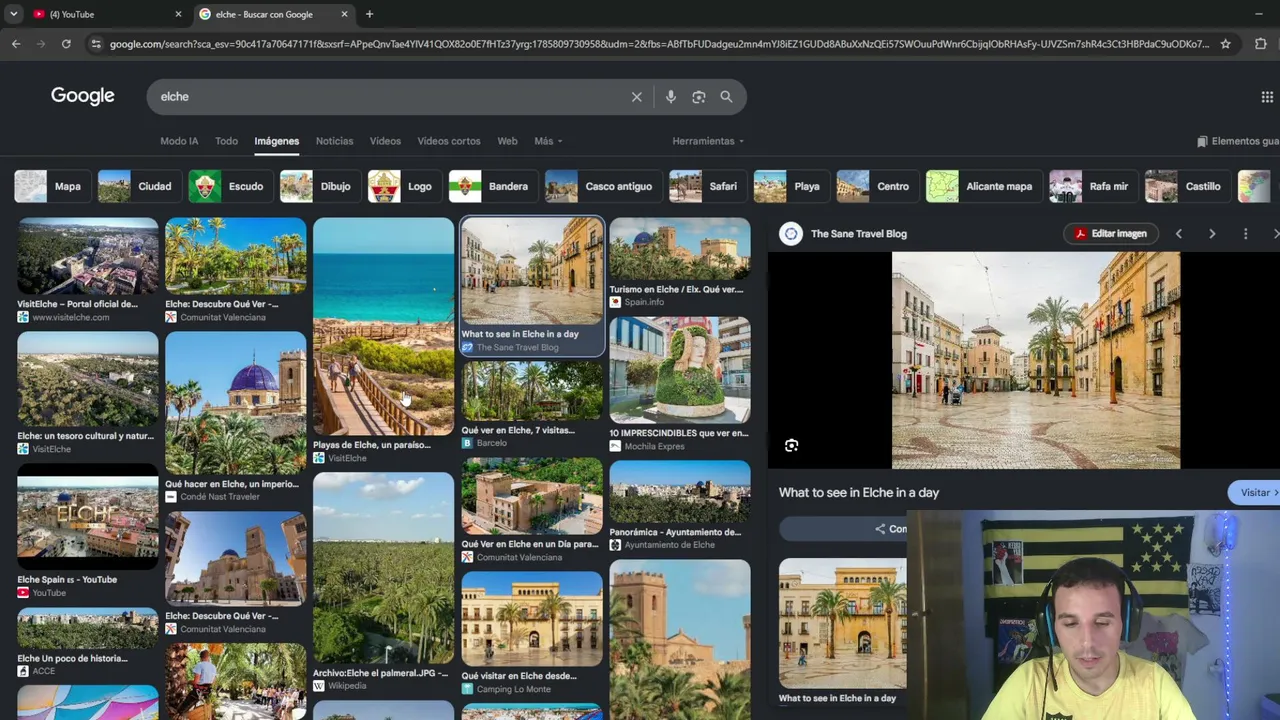View site information icon in address bar

click(96, 44)
